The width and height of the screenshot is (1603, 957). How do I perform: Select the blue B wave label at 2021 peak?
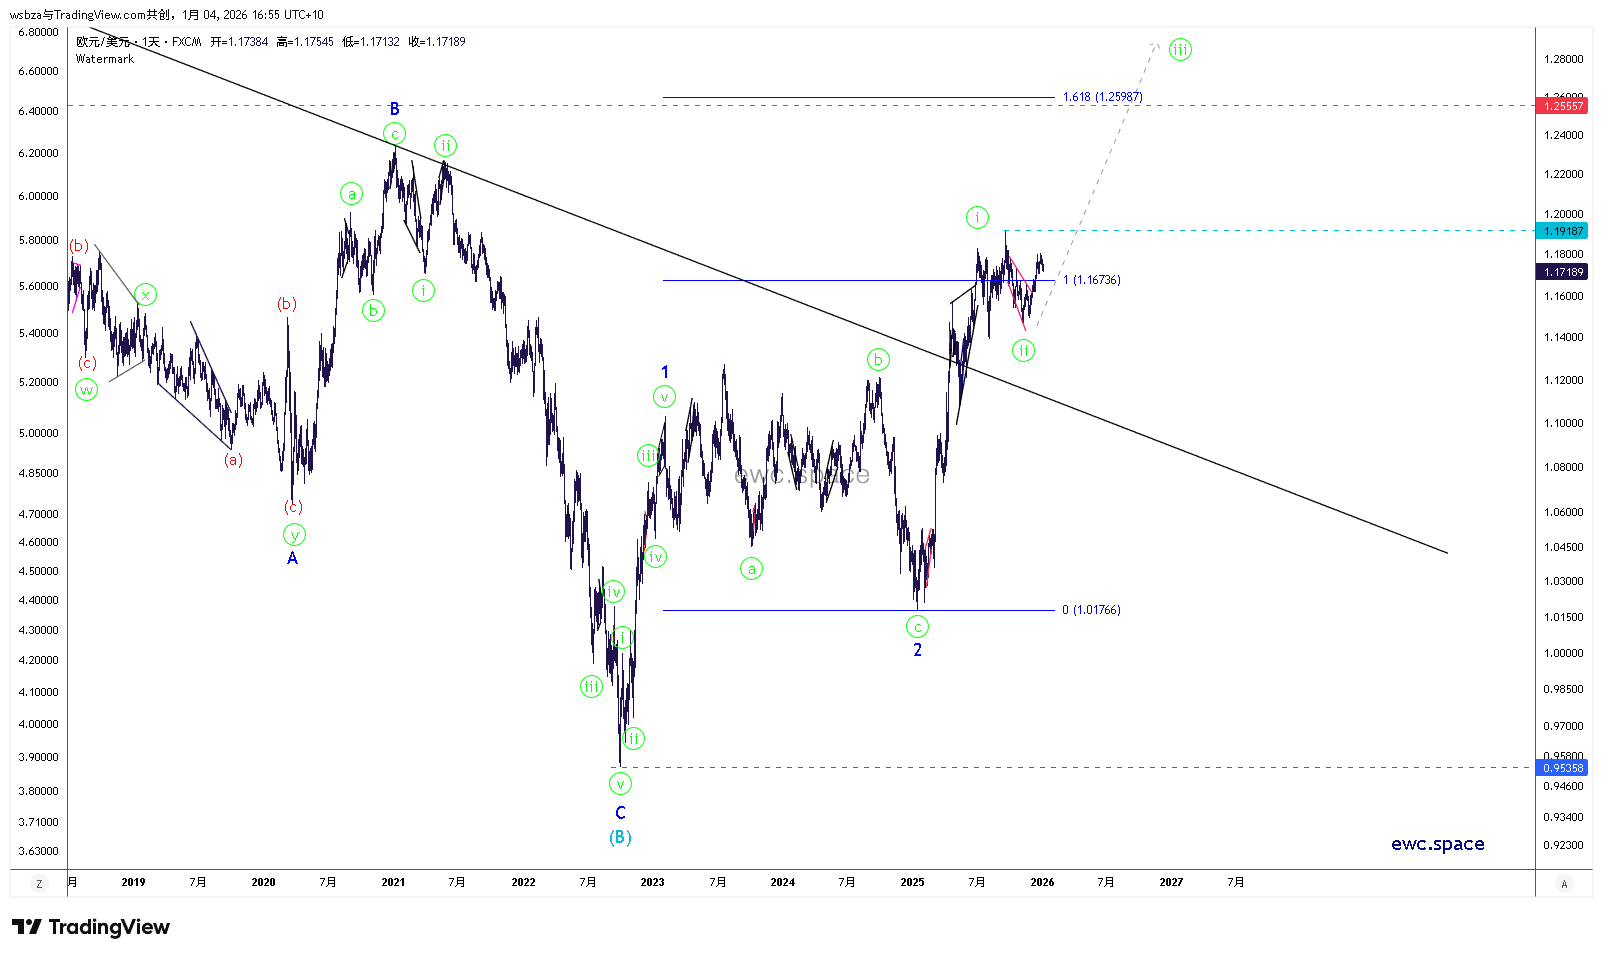pos(395,109)
